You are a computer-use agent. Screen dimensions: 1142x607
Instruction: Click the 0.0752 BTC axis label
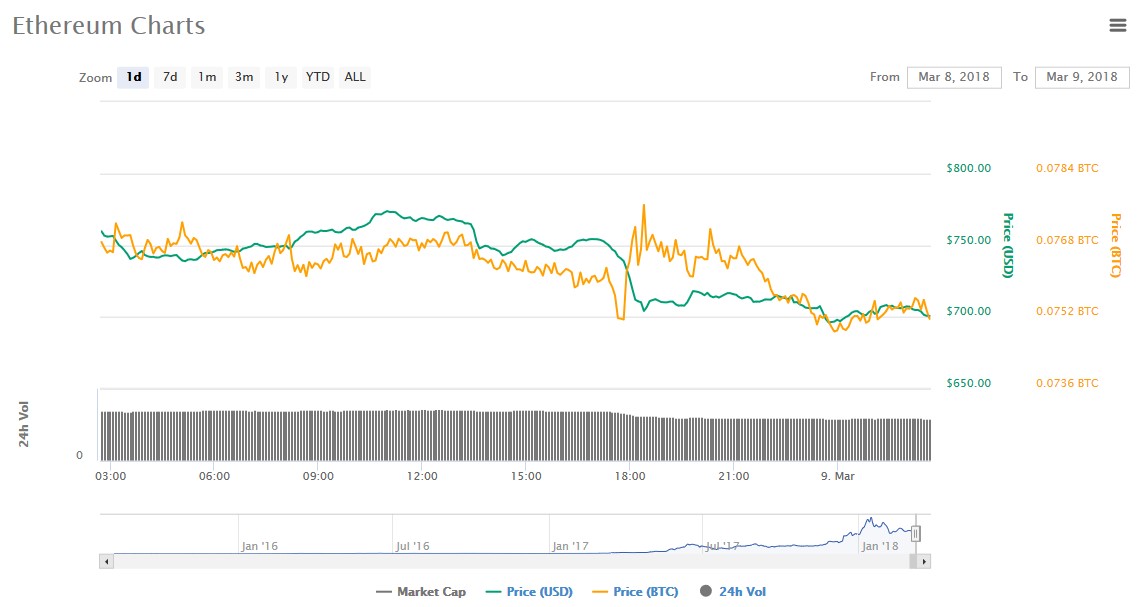pos(1067,311)
